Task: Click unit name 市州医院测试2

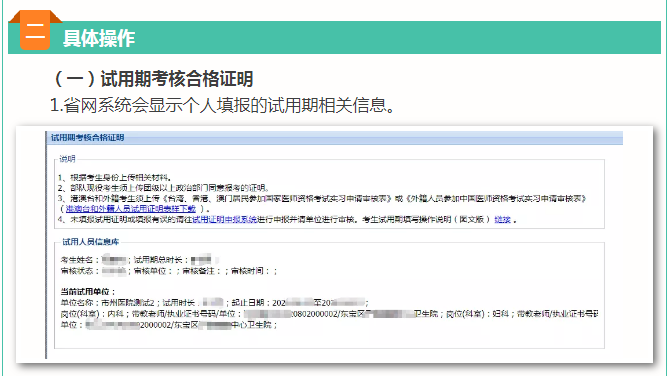Action: click(128, 303)
